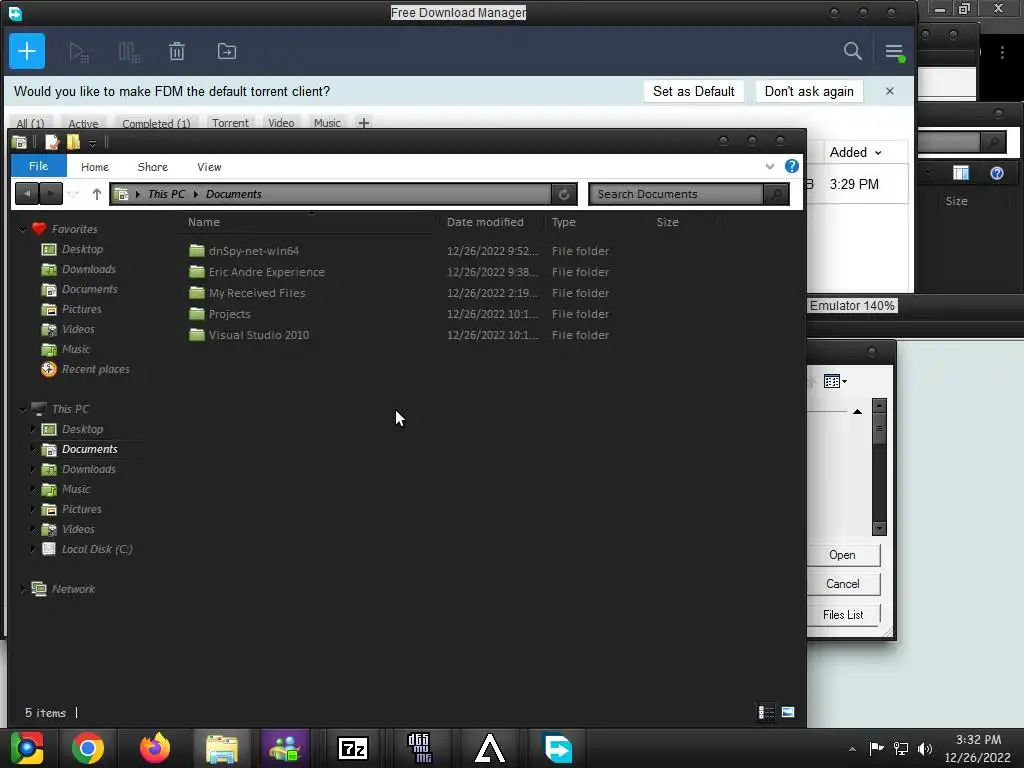Viewport: 1024px width, 768px height.
Task: Click the move-to-folder icon in FDM toolbar
Action: (227, 52)
